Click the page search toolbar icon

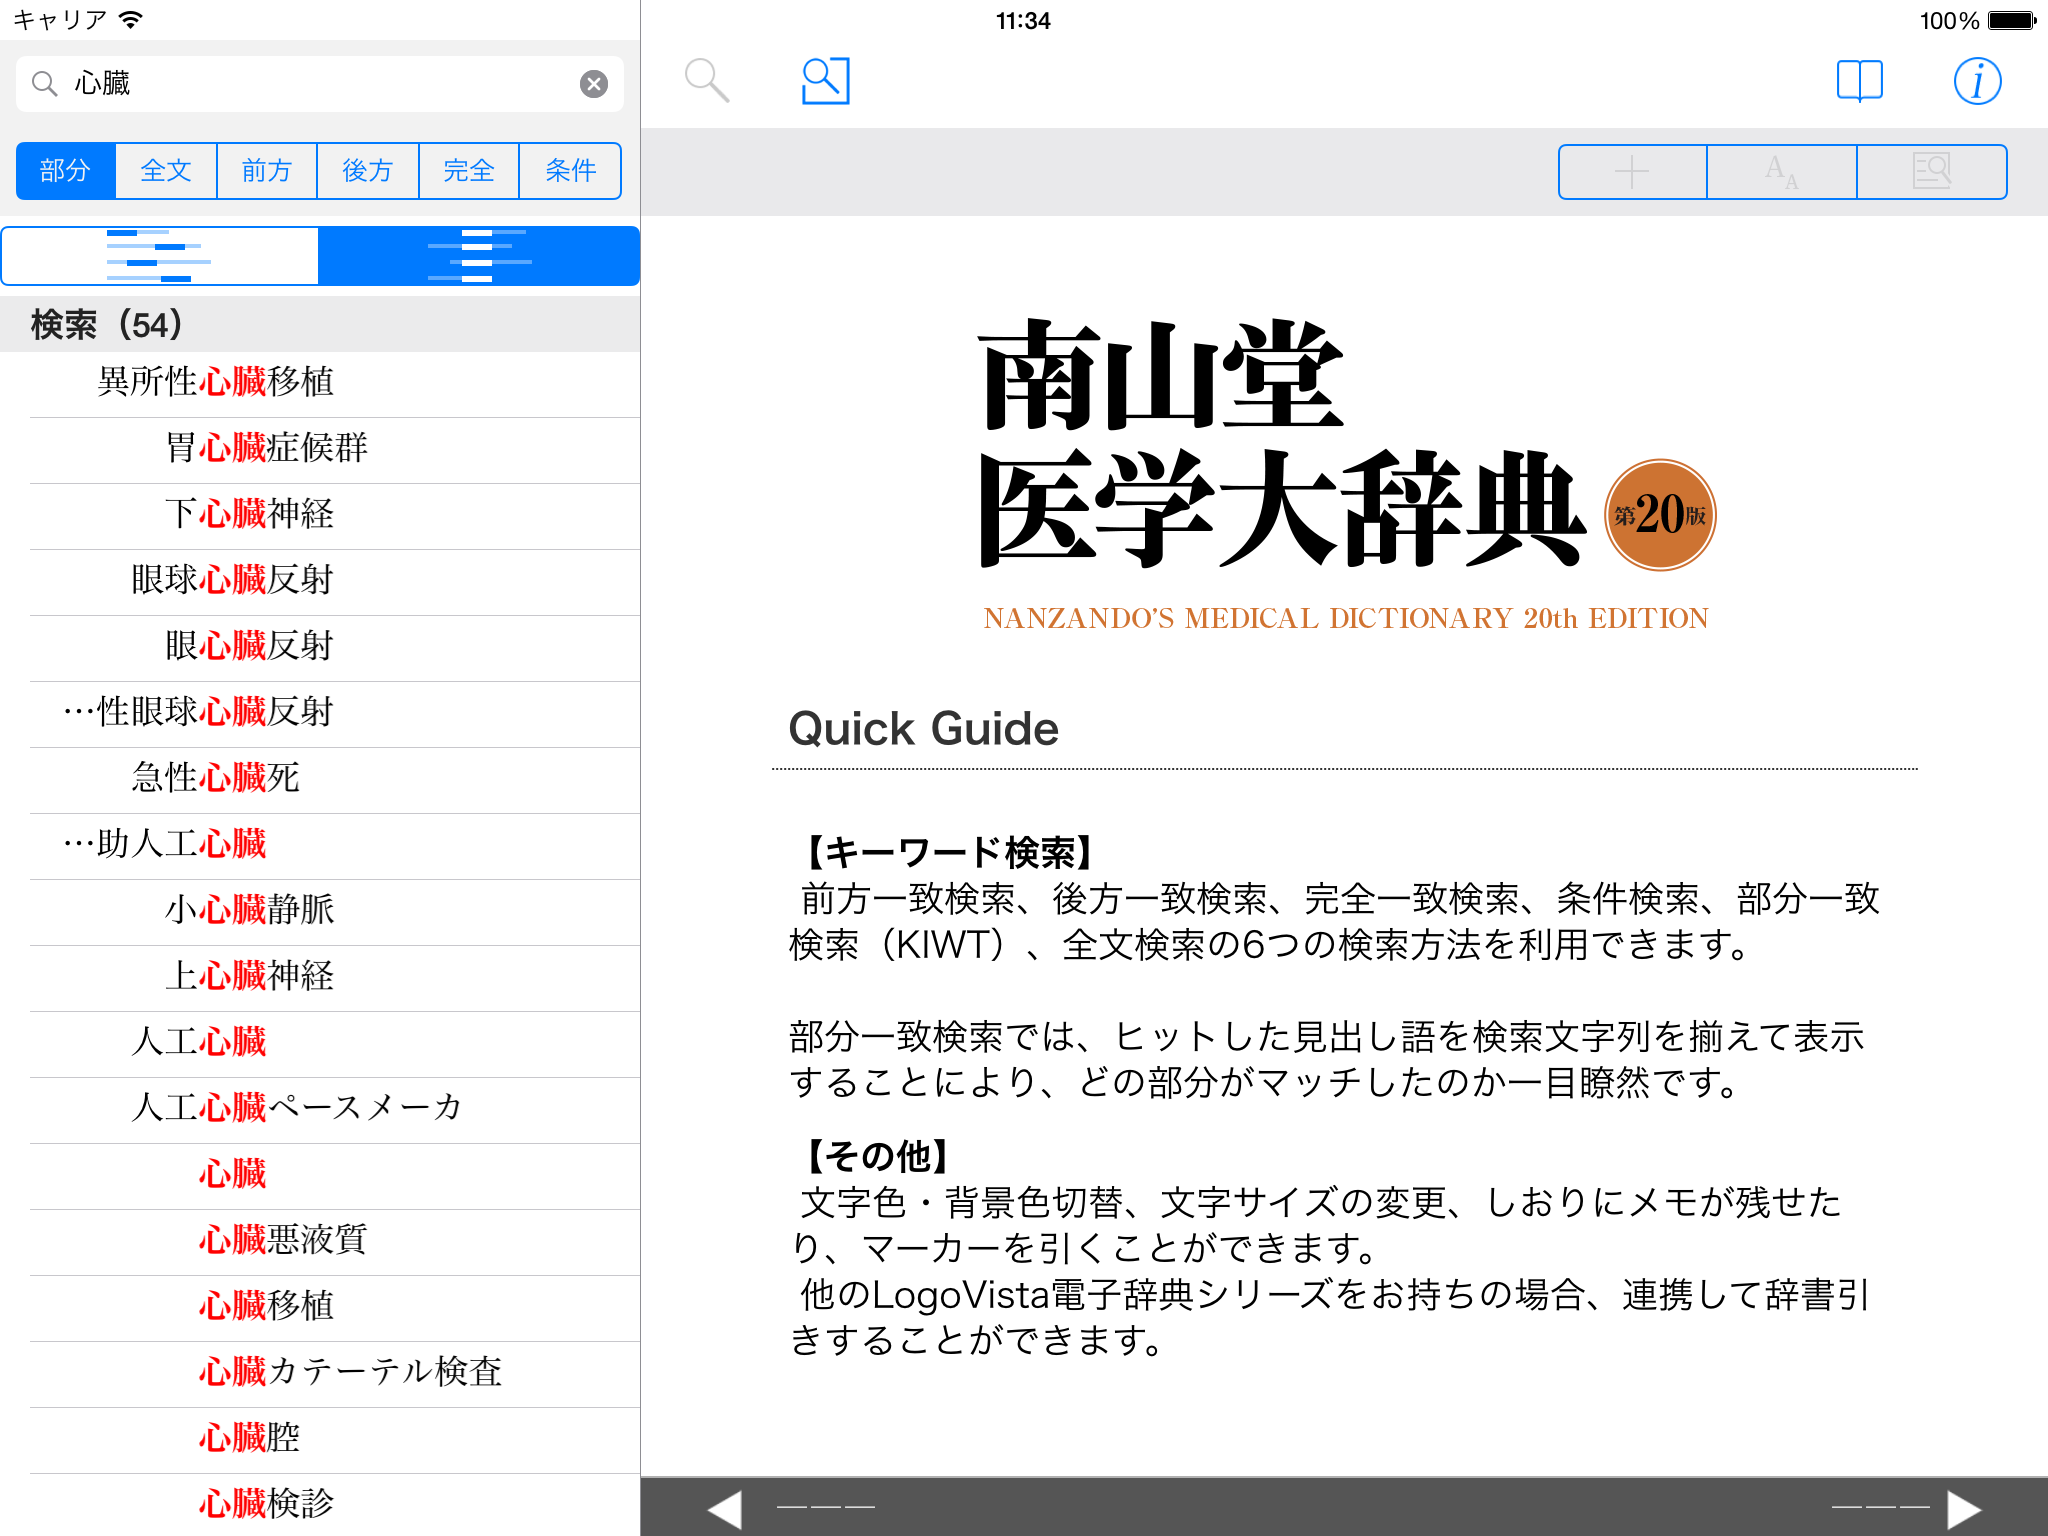tap(1931, 172)
